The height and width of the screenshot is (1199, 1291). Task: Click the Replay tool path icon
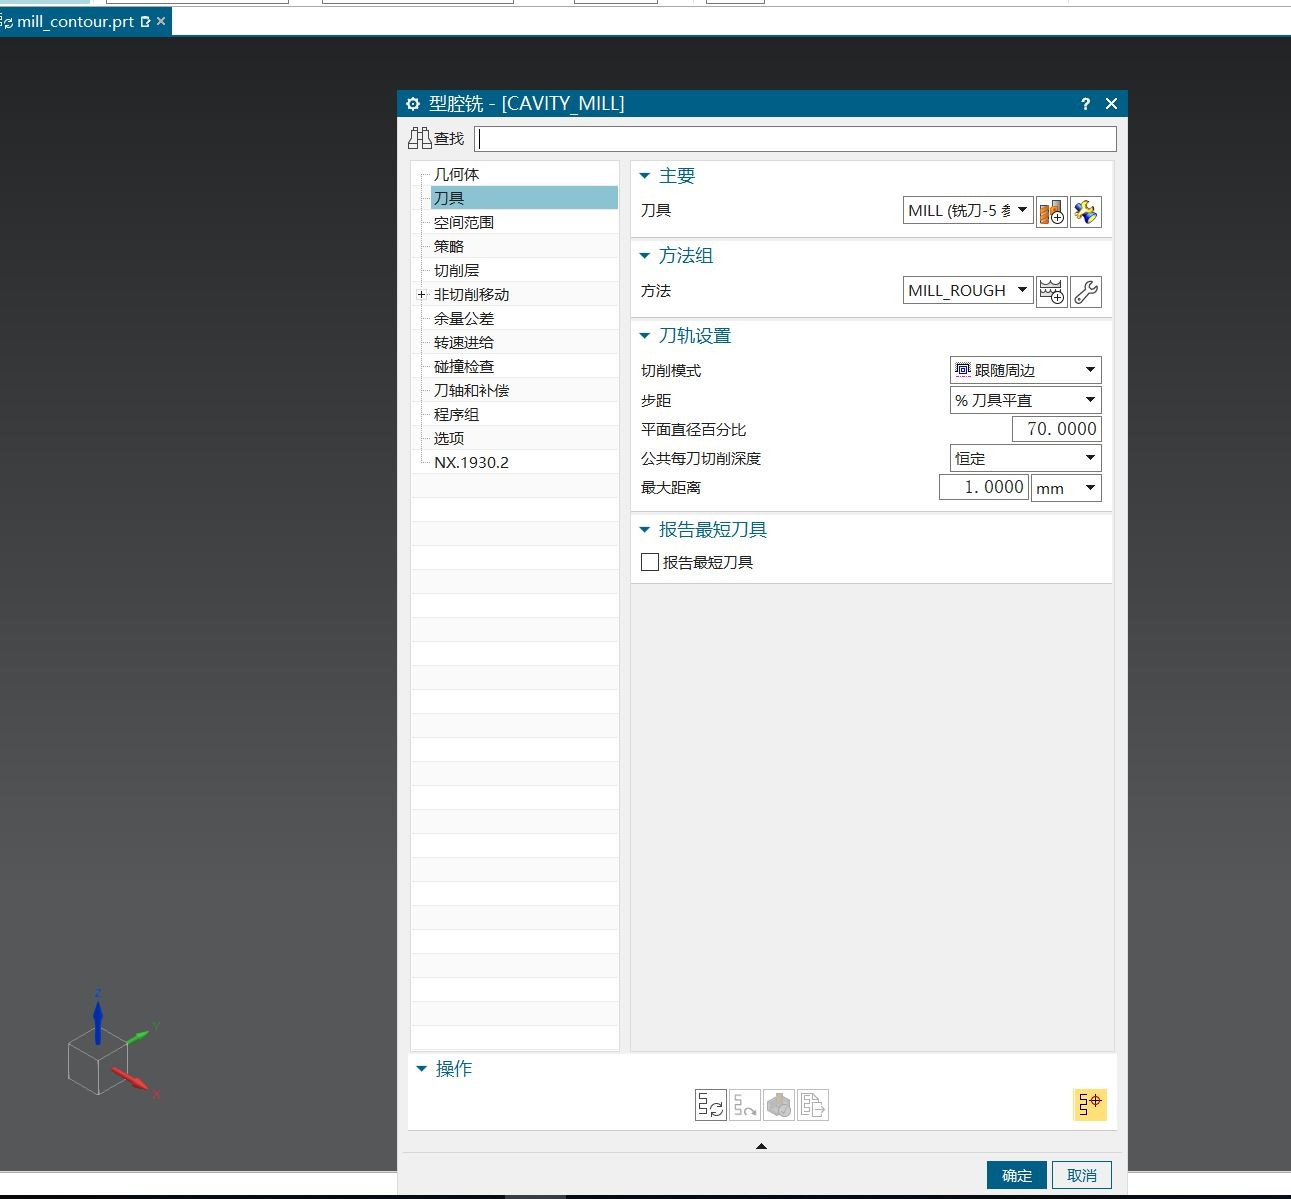(x=745, y=1105)
